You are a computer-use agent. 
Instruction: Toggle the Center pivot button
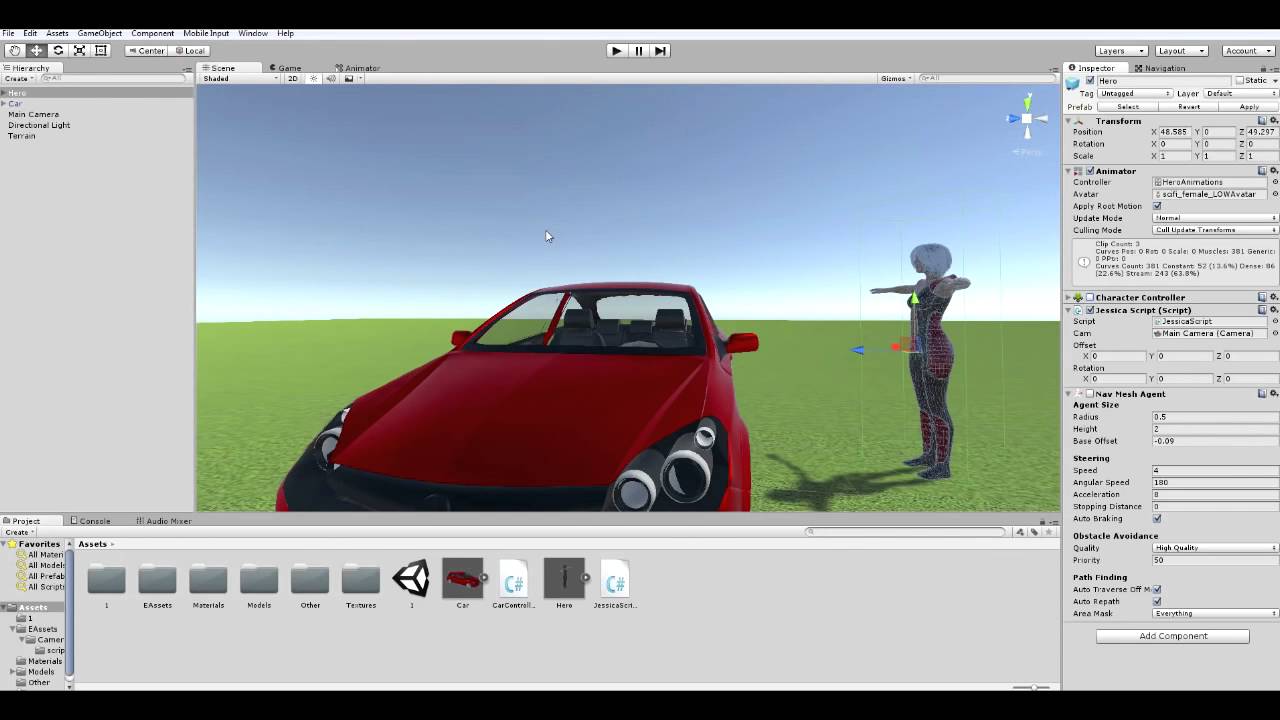click(x=147, y=51)
